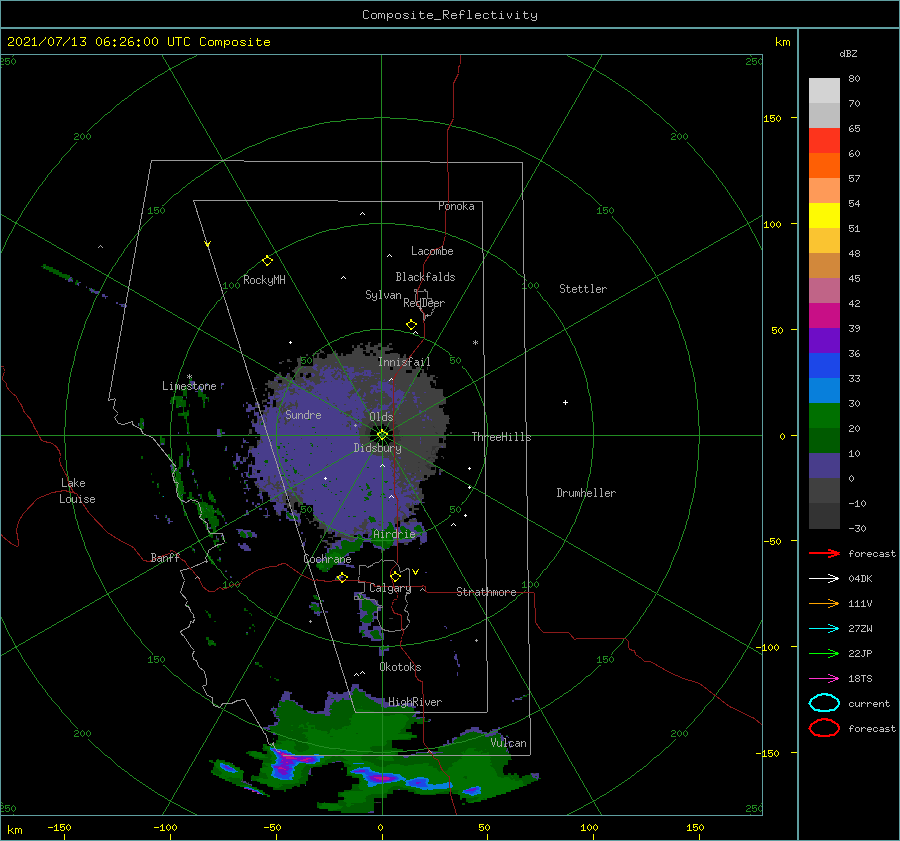Click the Limestone location label
Viewport: 900px width, 841px height.
click(x=189, y=386)
